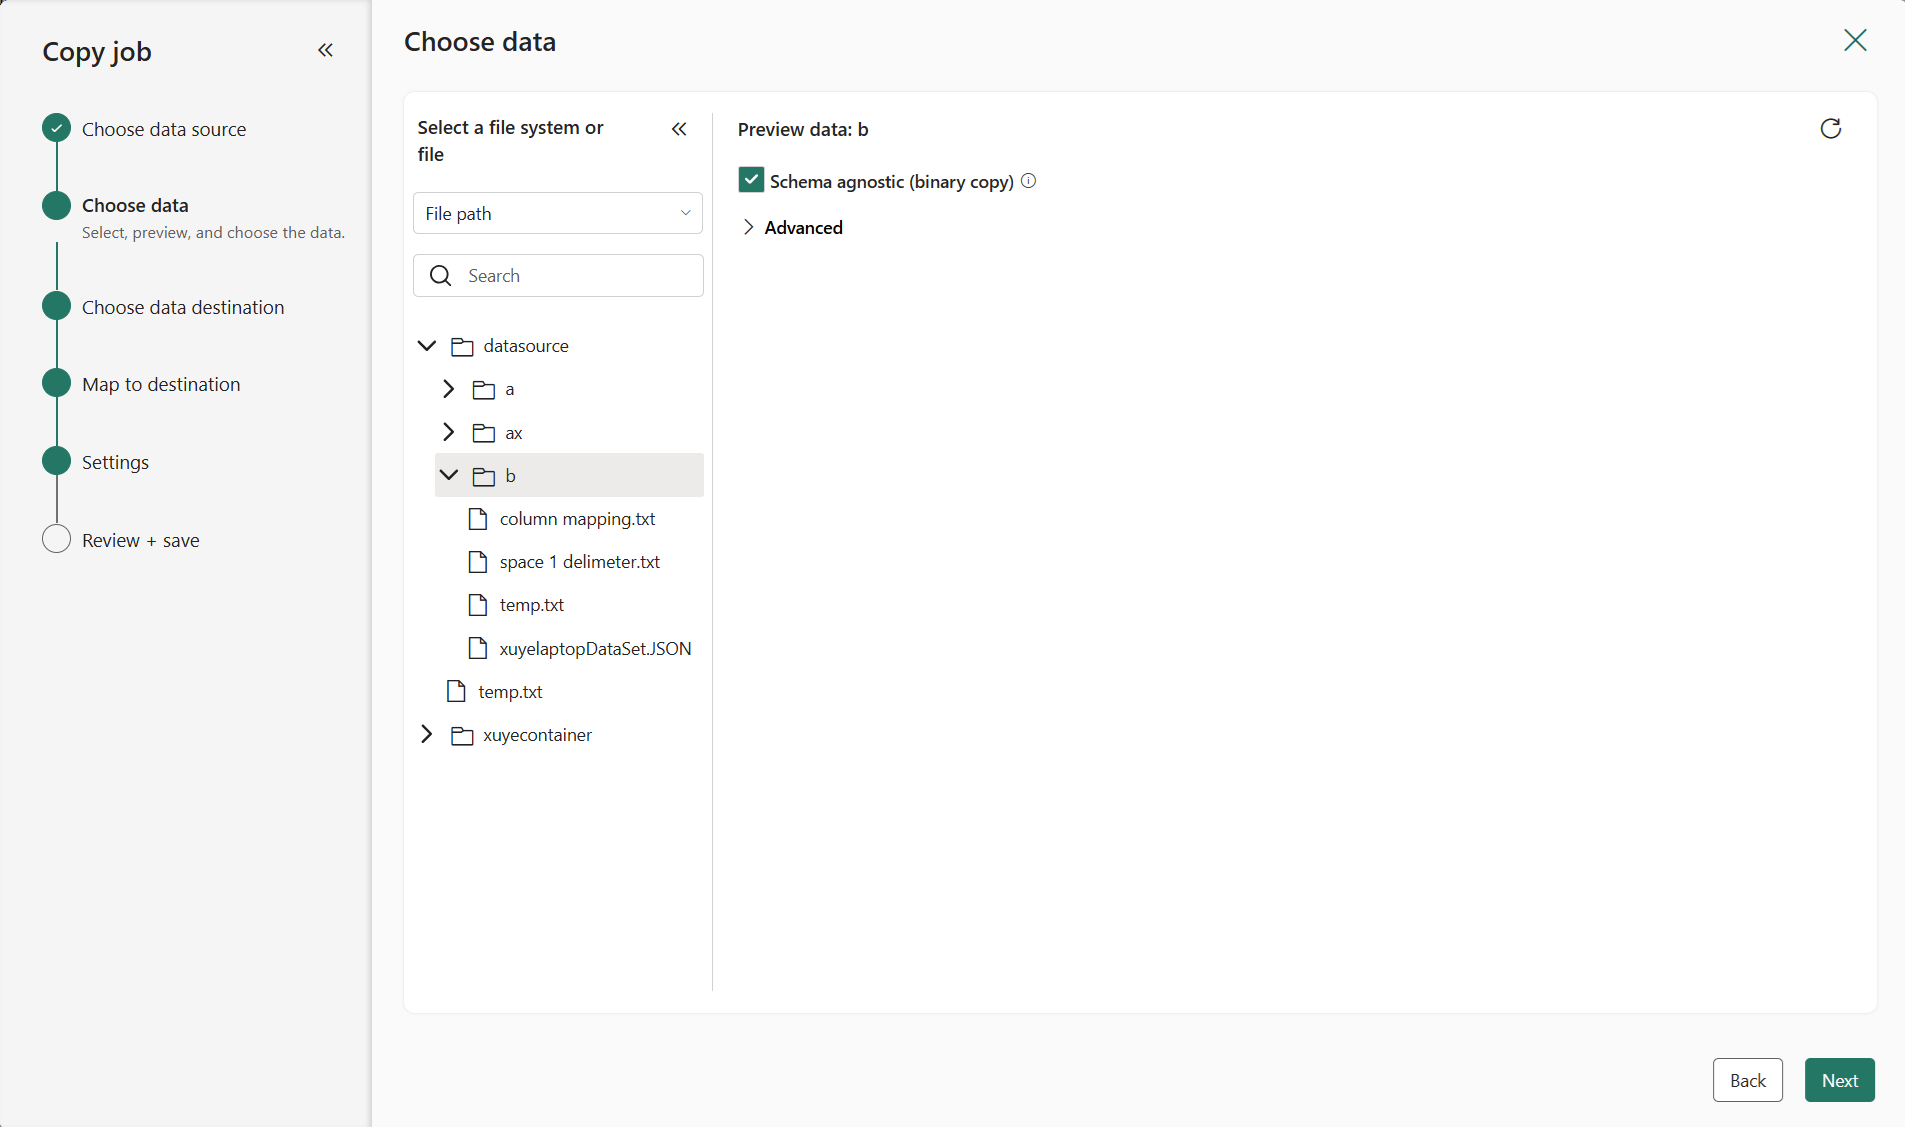Go to Choose data destination step
The height and width of the screenshot is (1127, 1905).
point(183,307)
